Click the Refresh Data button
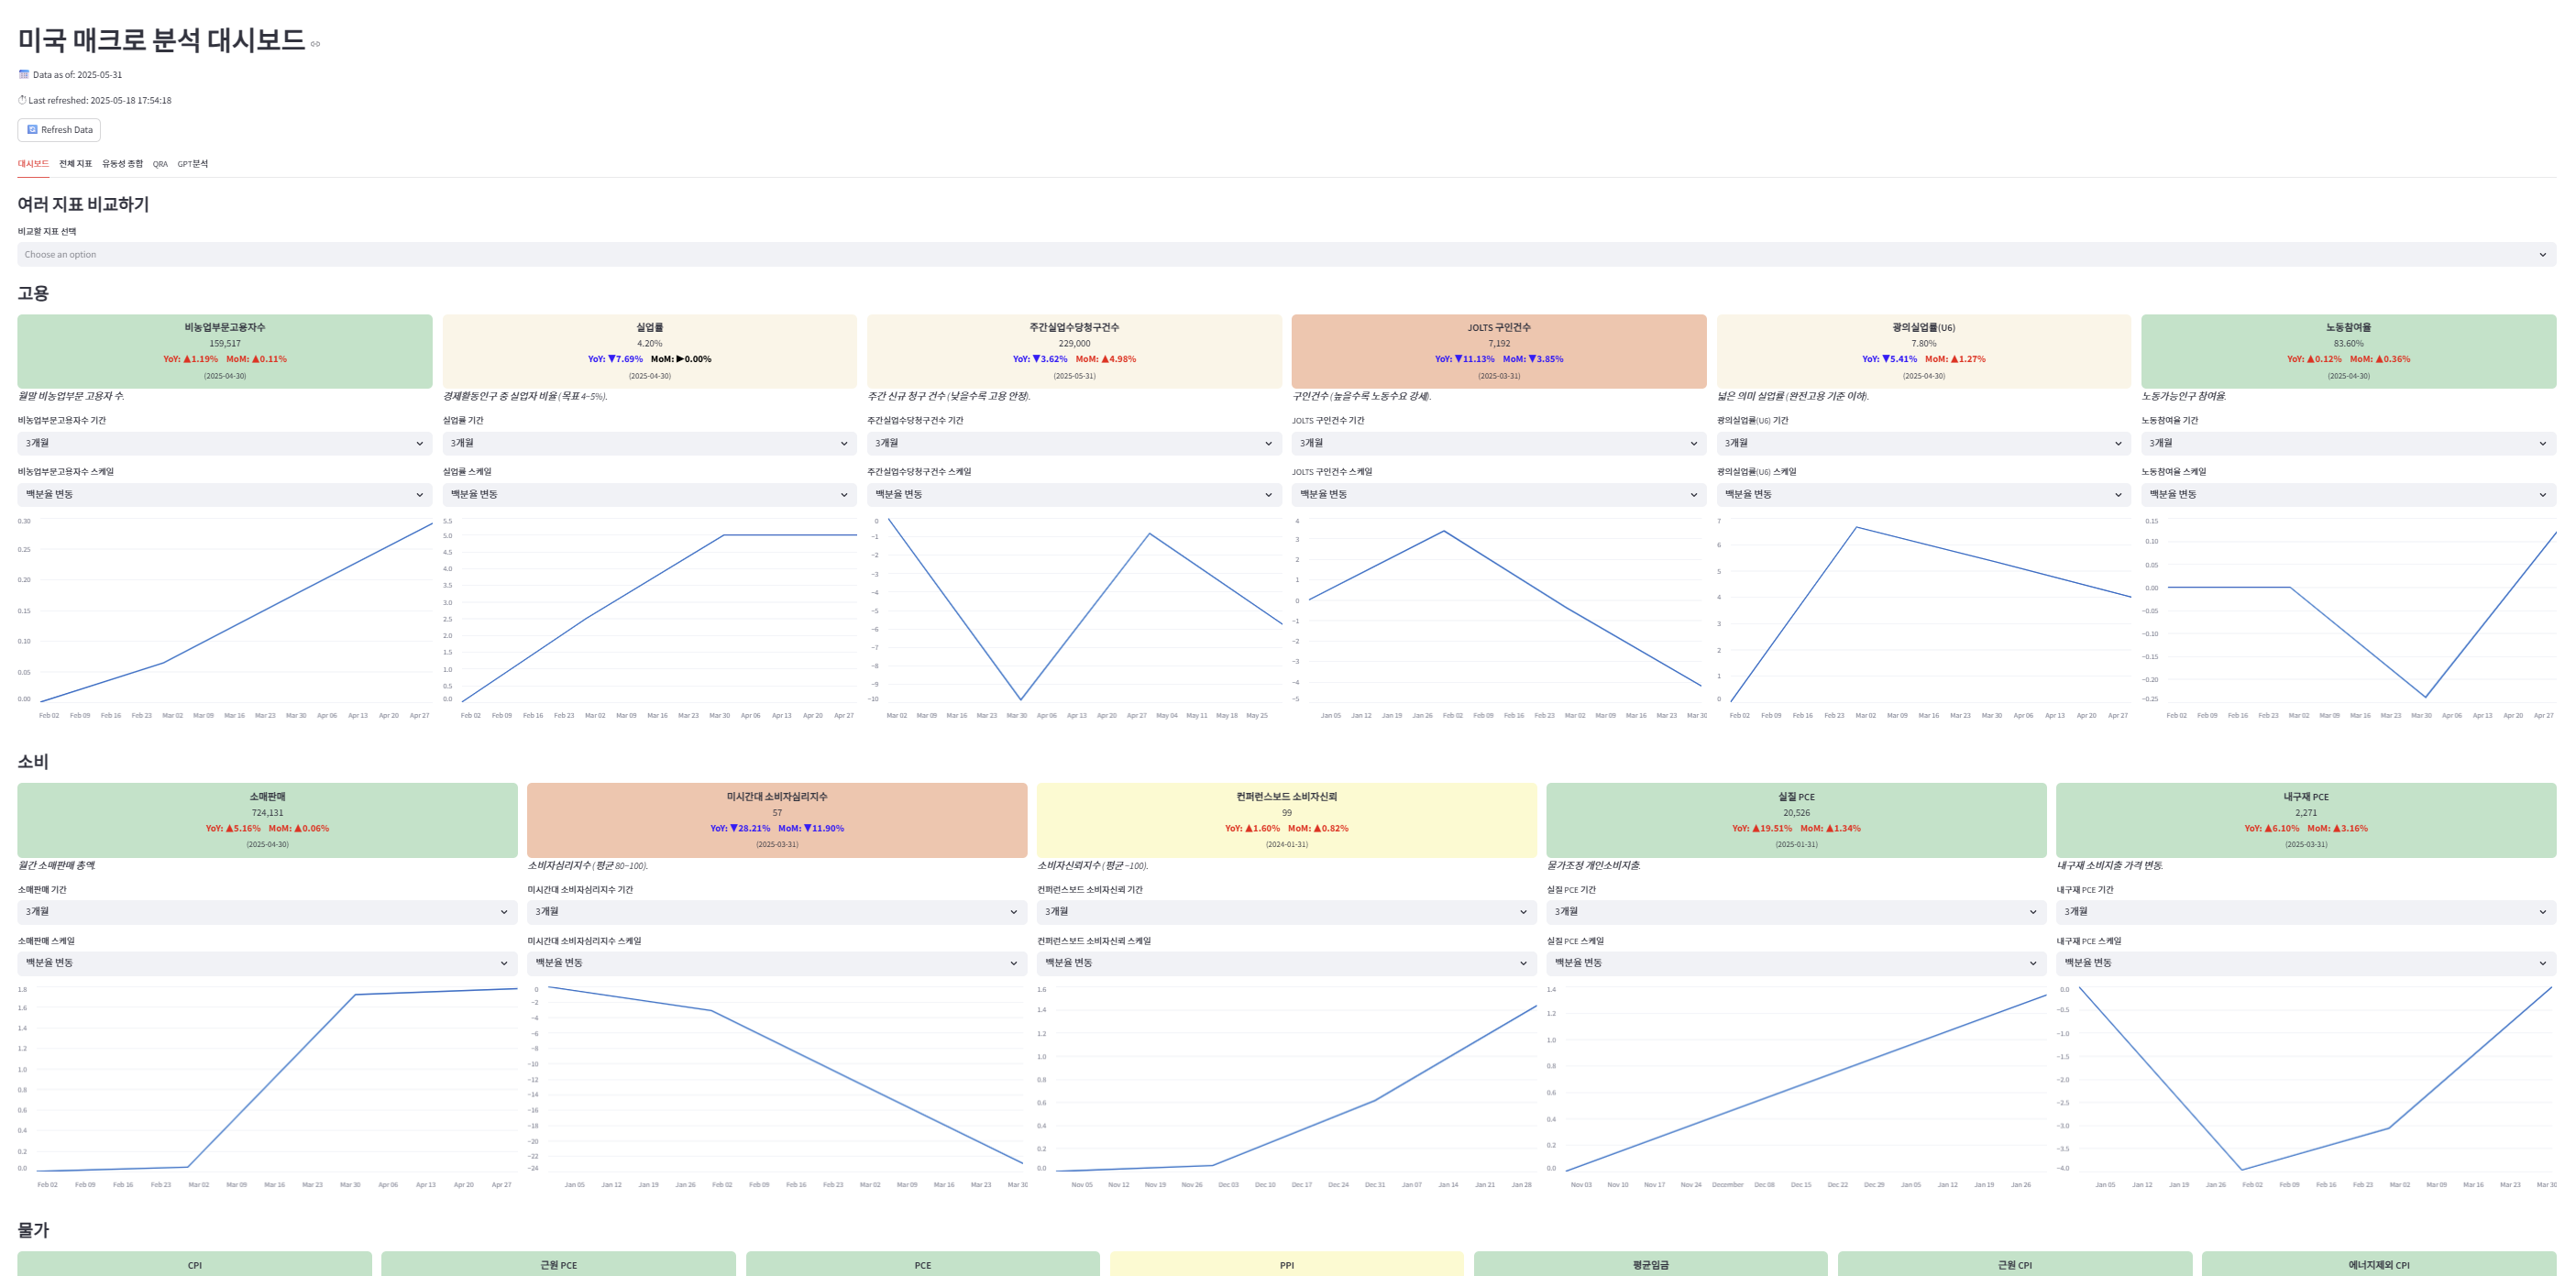Image resolution: width=2576 pixels, height=1276 pixels. pyautogui.click(x=59, y=130)
